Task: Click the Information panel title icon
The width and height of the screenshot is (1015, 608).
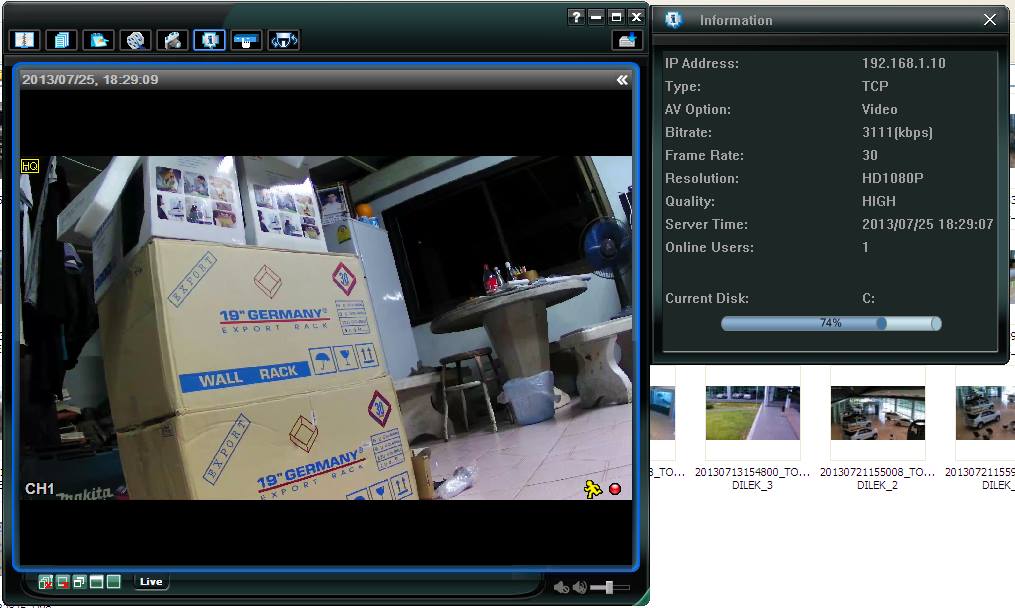Action: 674,20
